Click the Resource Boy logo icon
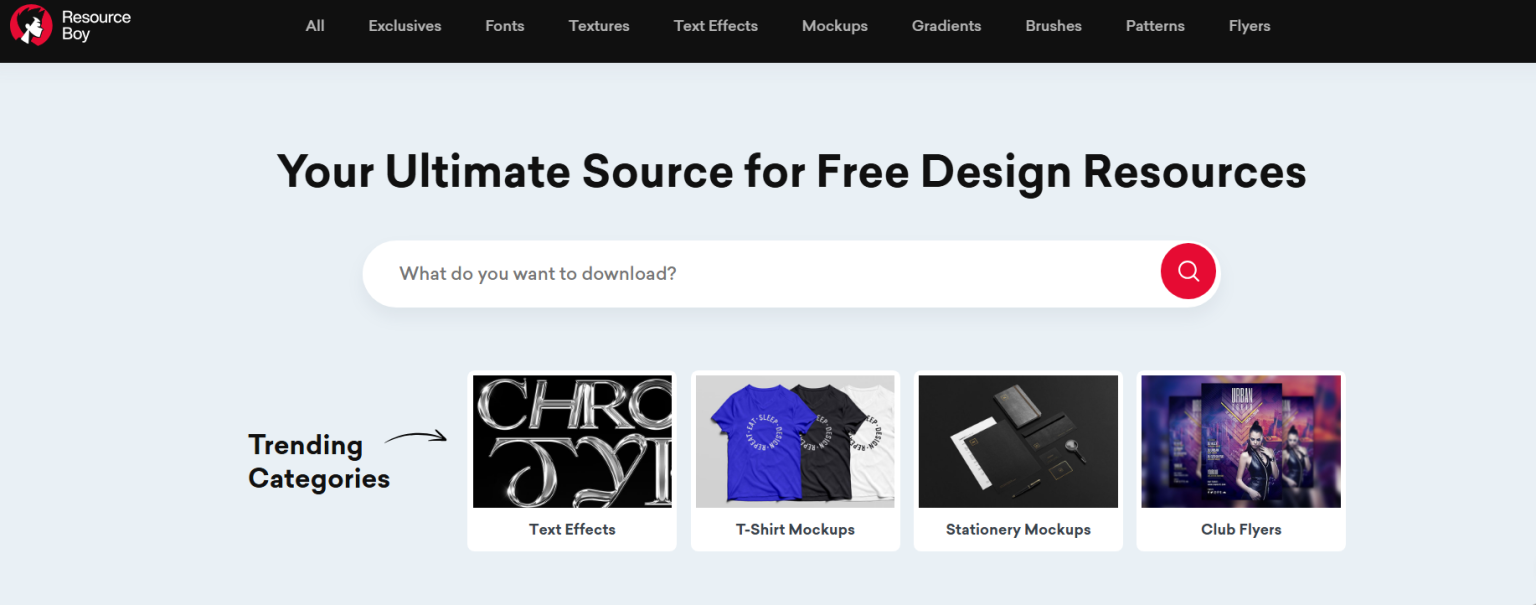The width and height of the screenshot is (1536, 605). [31, 25]
